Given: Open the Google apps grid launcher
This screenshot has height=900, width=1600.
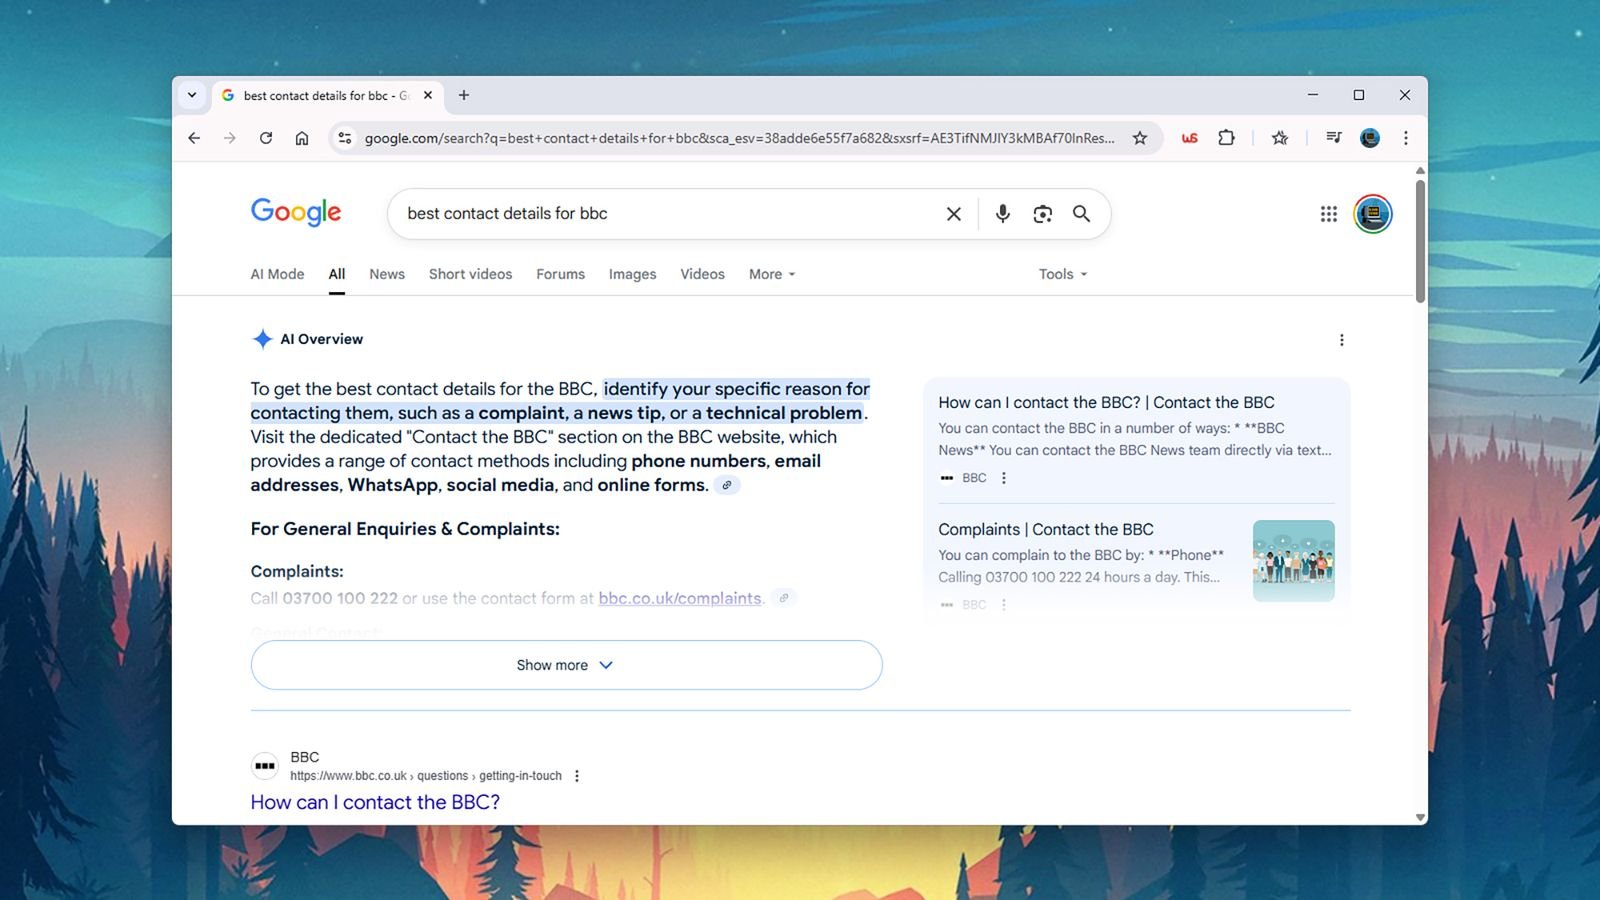Looking at the screenshot, I should coord(1329,214).
